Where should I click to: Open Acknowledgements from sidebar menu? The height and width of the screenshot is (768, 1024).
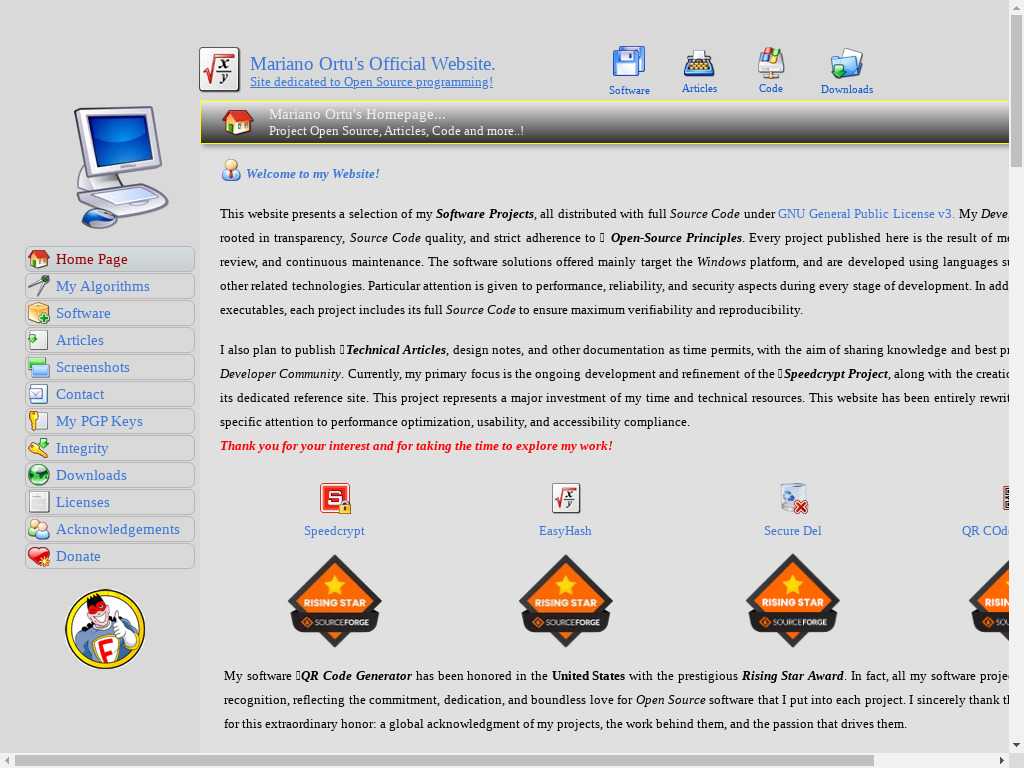pyautogui.click(x=110, y=529)
